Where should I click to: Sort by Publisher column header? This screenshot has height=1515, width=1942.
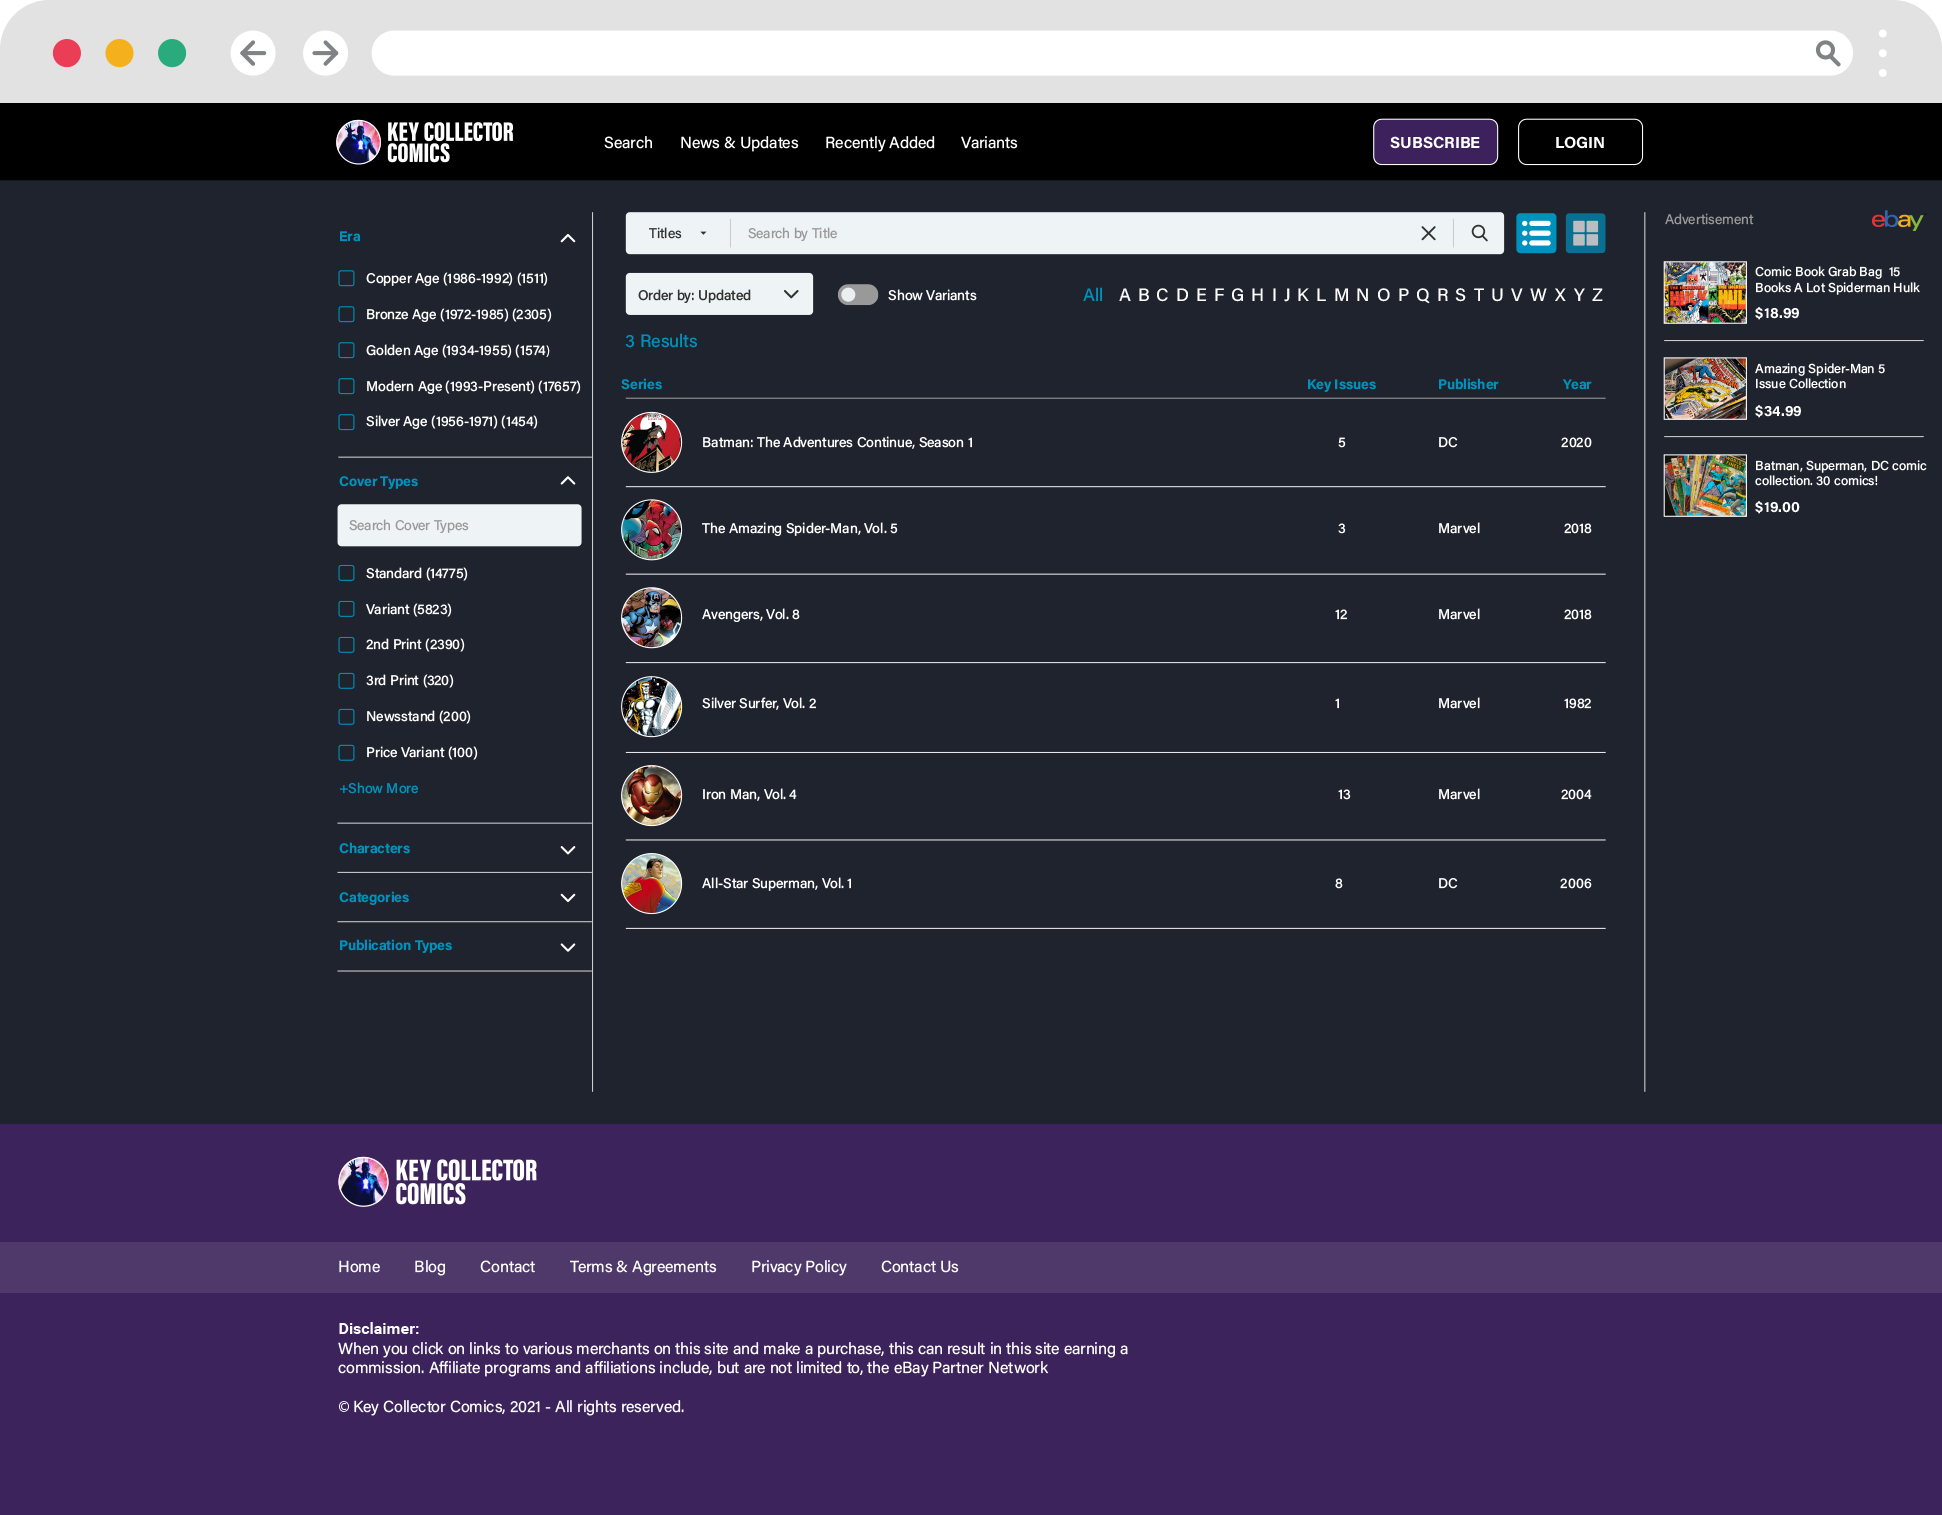coord(1468,384)
